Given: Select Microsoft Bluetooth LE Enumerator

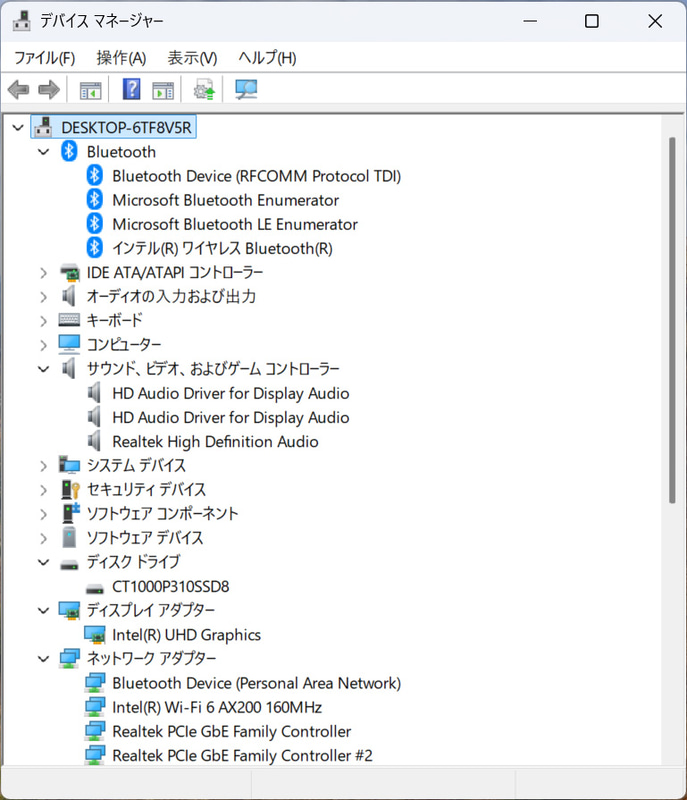Looking at the screenshot, I should point(235,224).
